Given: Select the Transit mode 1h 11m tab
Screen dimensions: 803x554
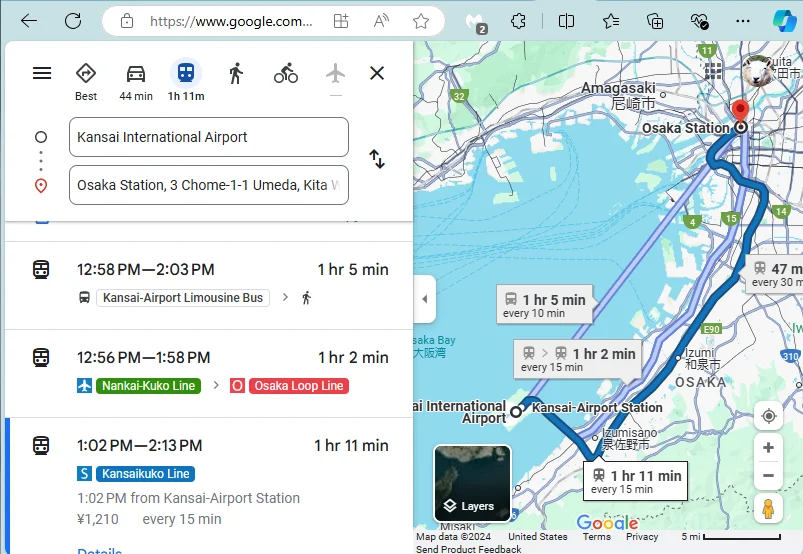Looking at the screenshot, I should click(x=186, y=81).
